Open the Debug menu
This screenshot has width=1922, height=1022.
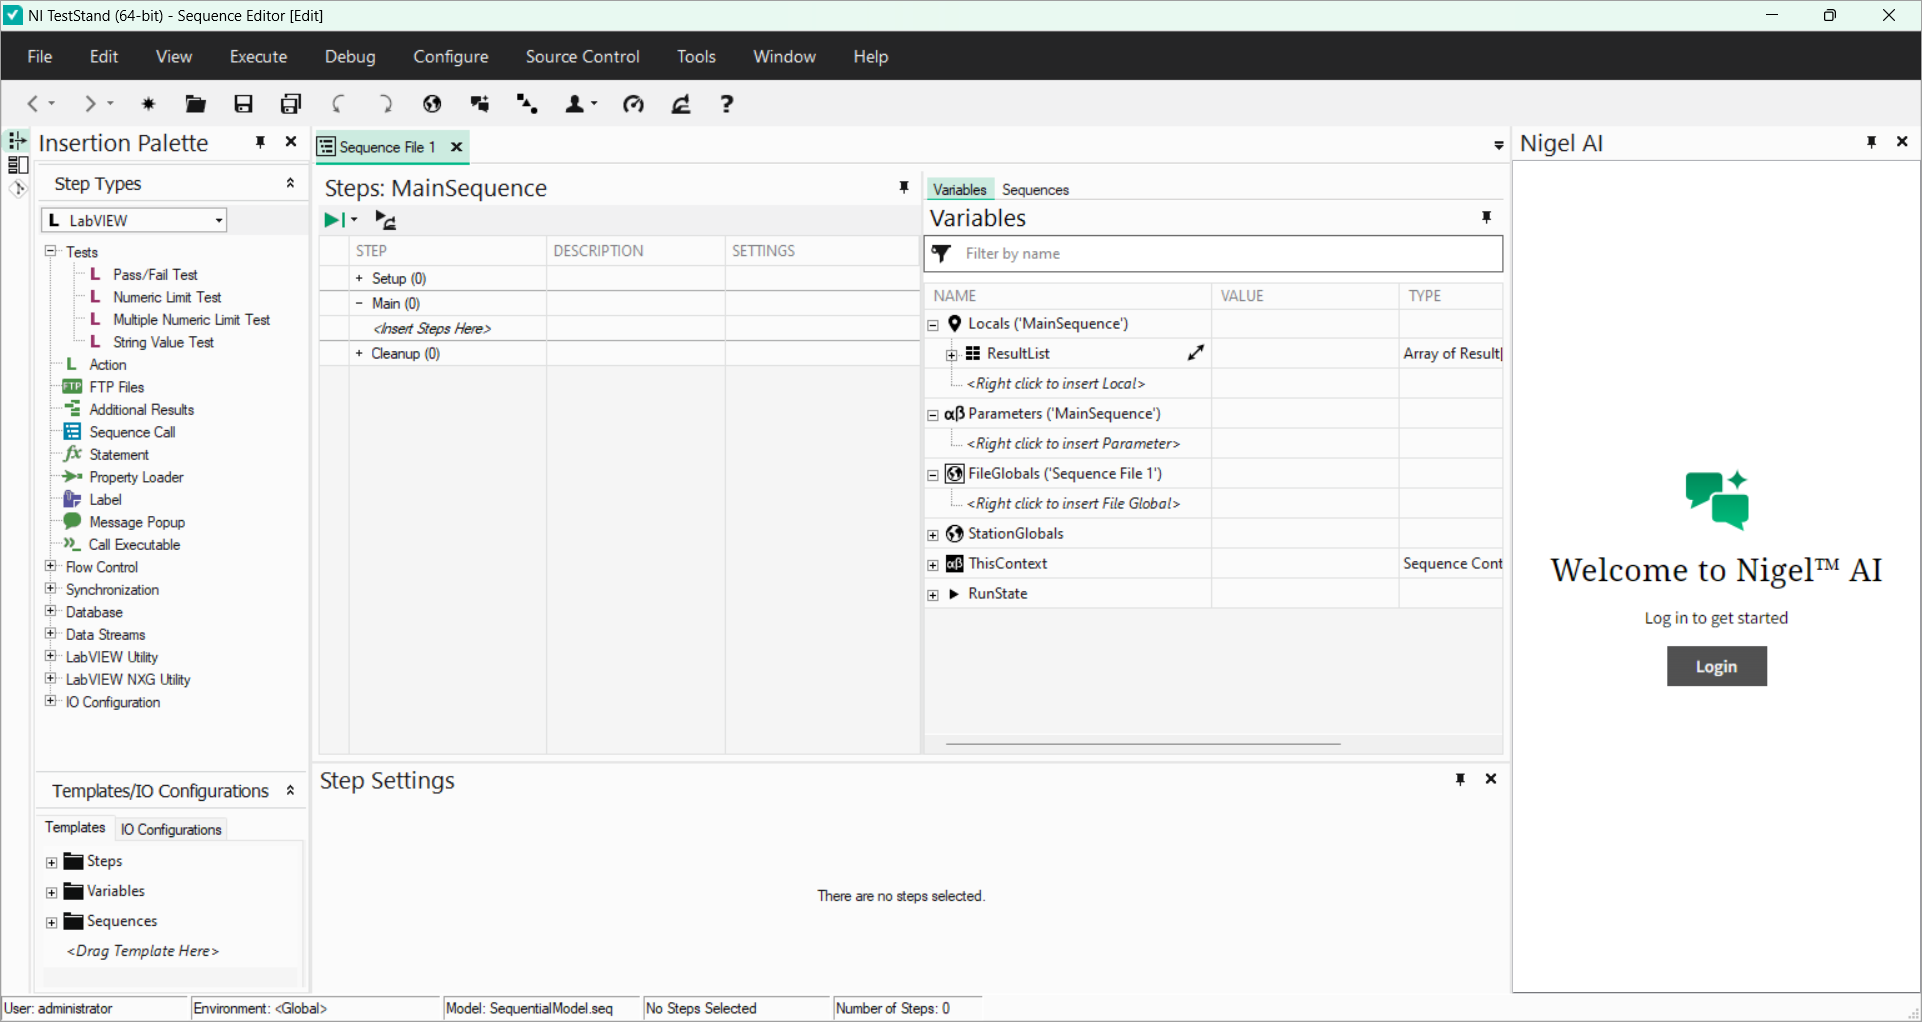coord(350,56)
